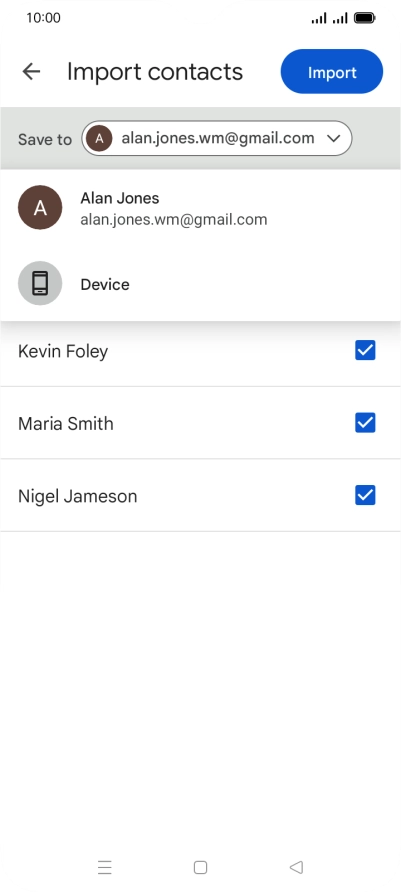
Task: Tap the battery icon in status bar
Action: pyautogui.click(x=365, y=18)
